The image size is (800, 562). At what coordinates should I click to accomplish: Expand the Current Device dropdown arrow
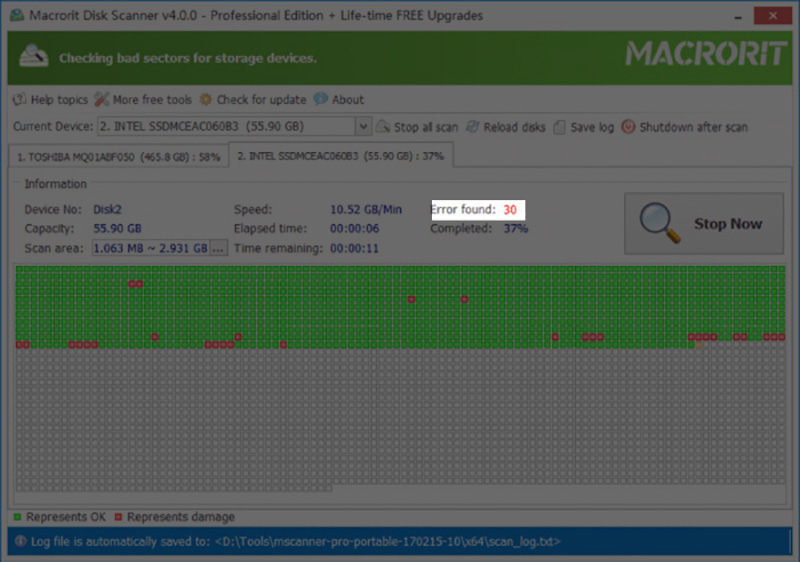click(x=363, y=126)
